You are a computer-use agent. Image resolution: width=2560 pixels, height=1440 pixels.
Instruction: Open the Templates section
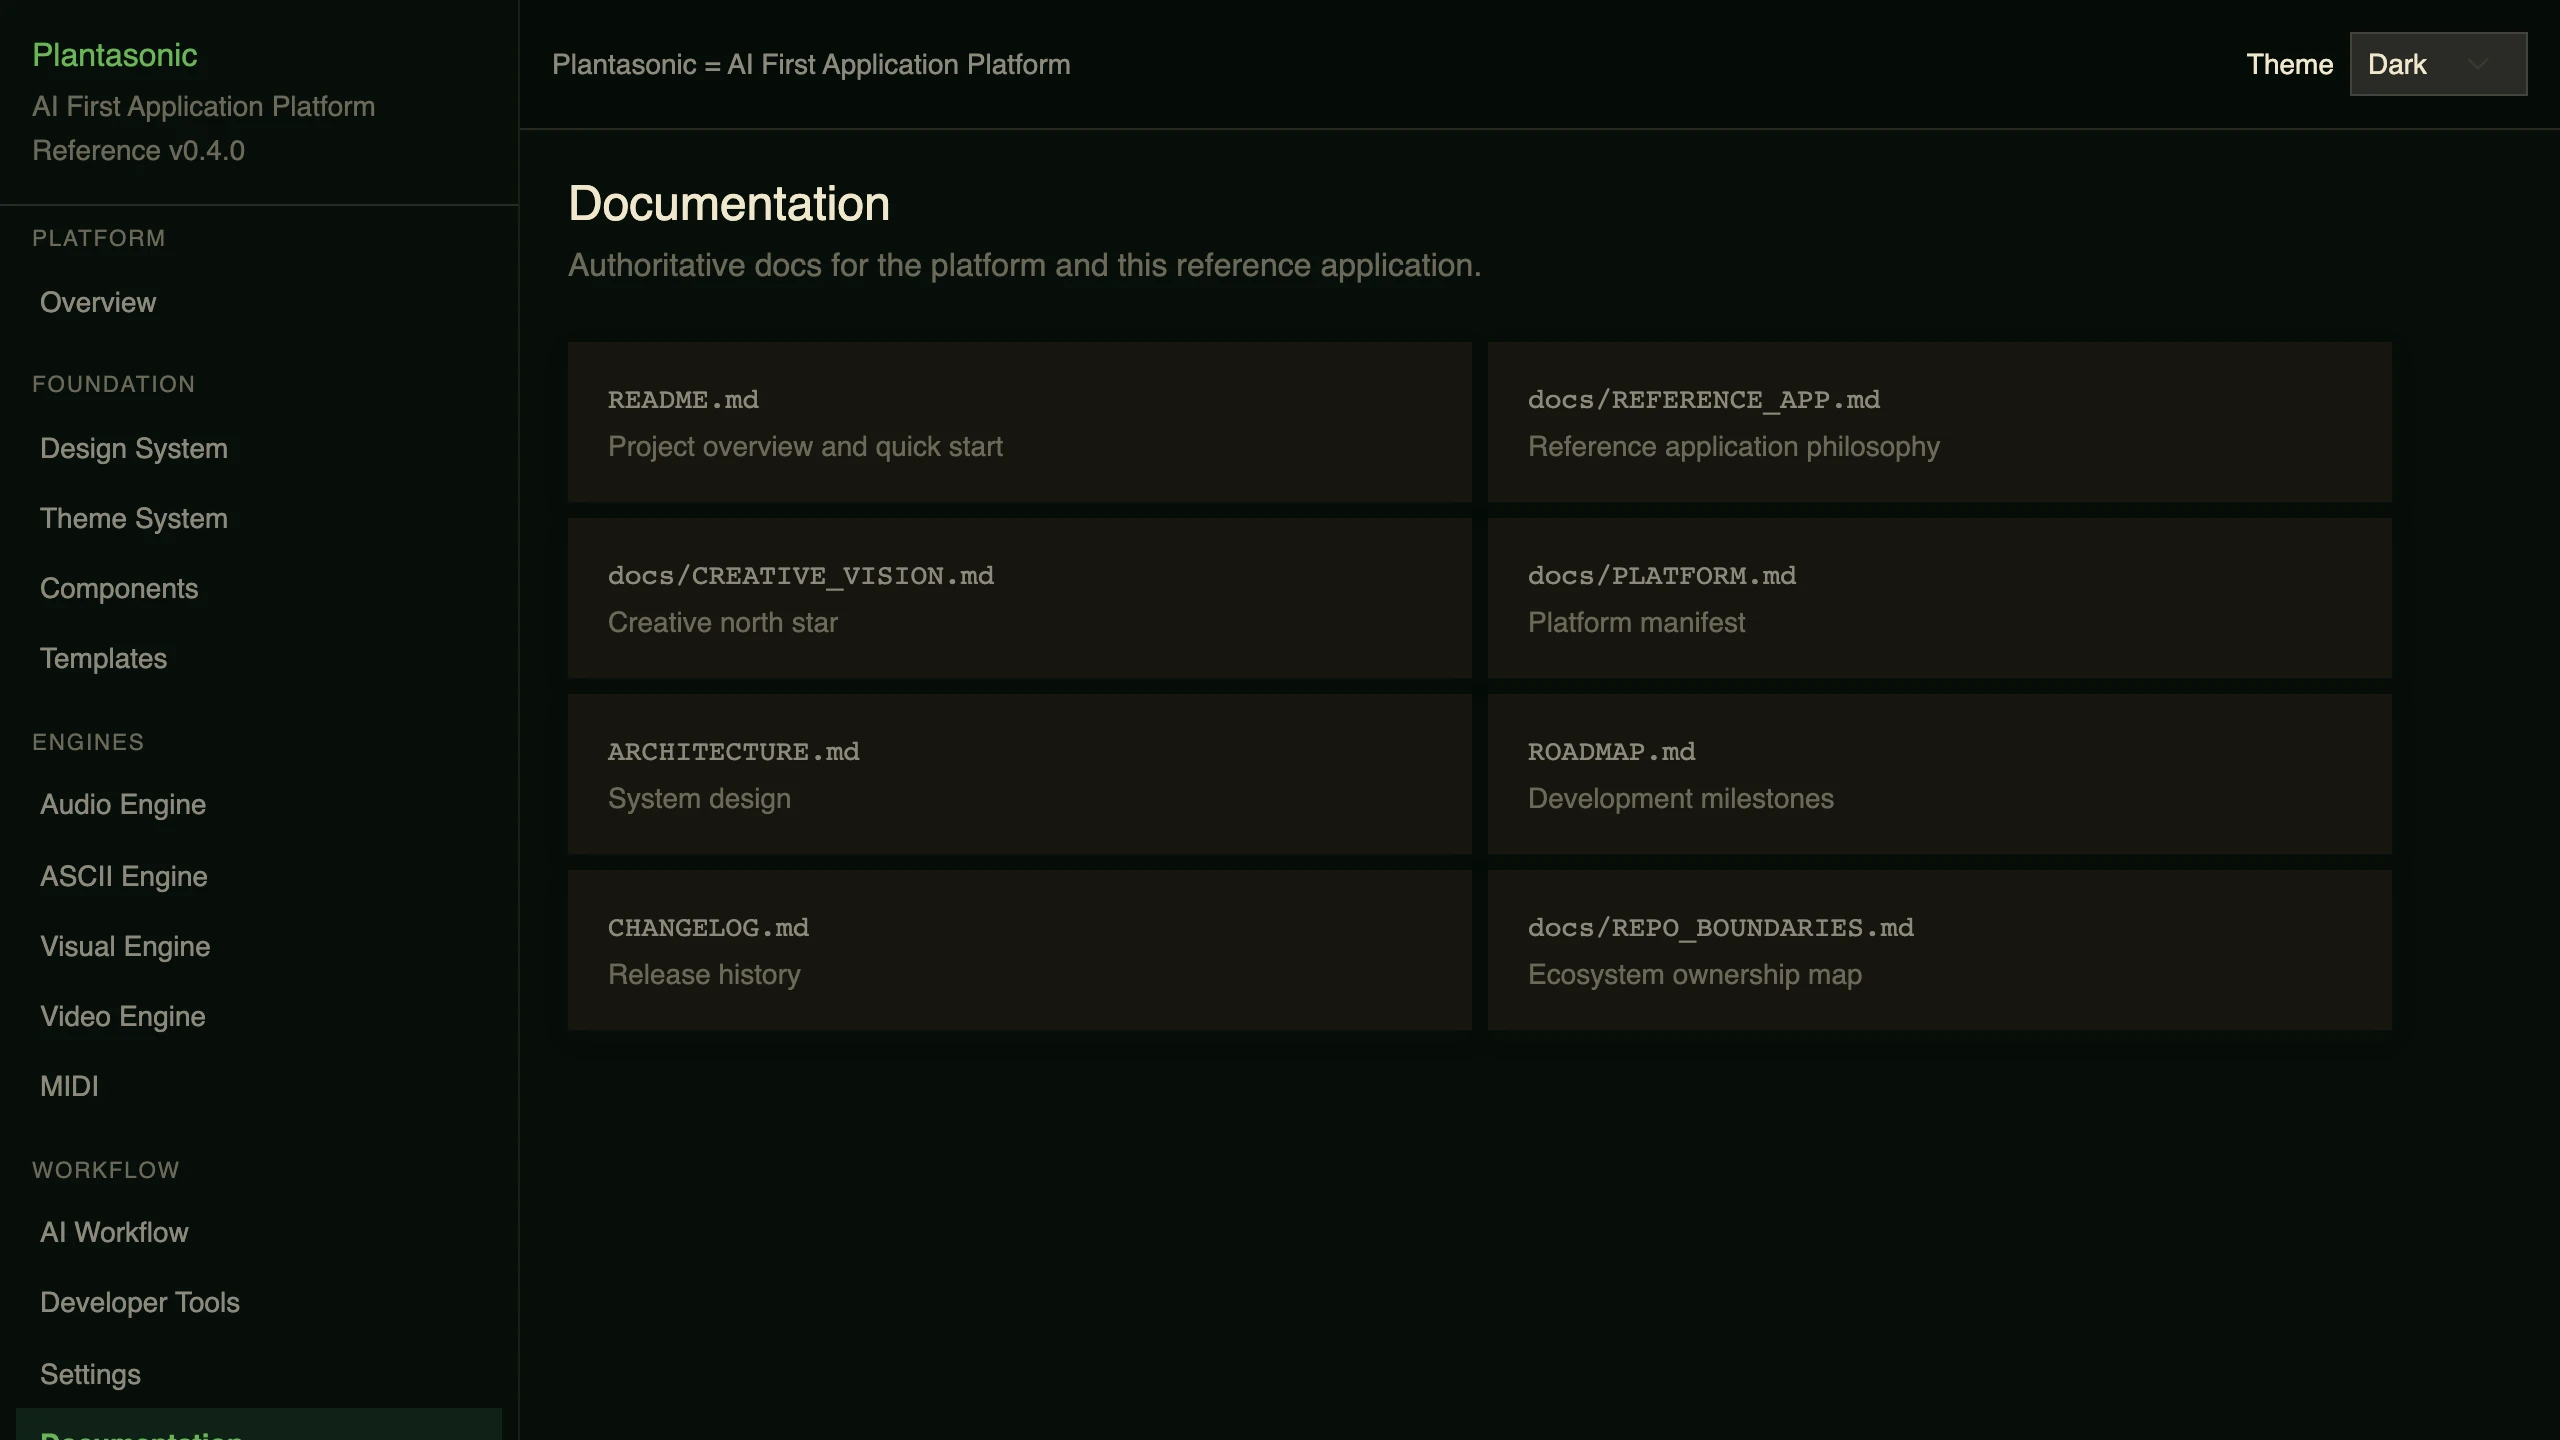point(259,658)
